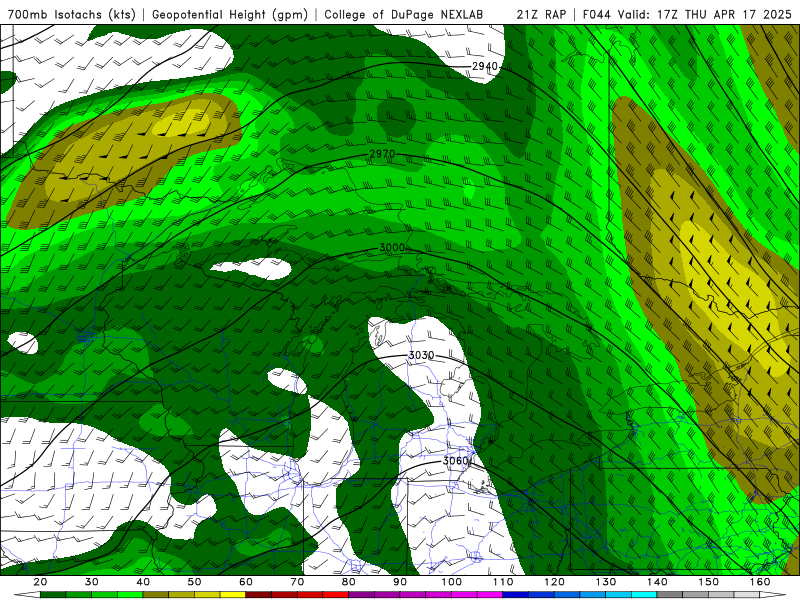The width and height of the screenshot is (800, 600).
Task: Click the 110 kts legend value
Action: (503, 582)
